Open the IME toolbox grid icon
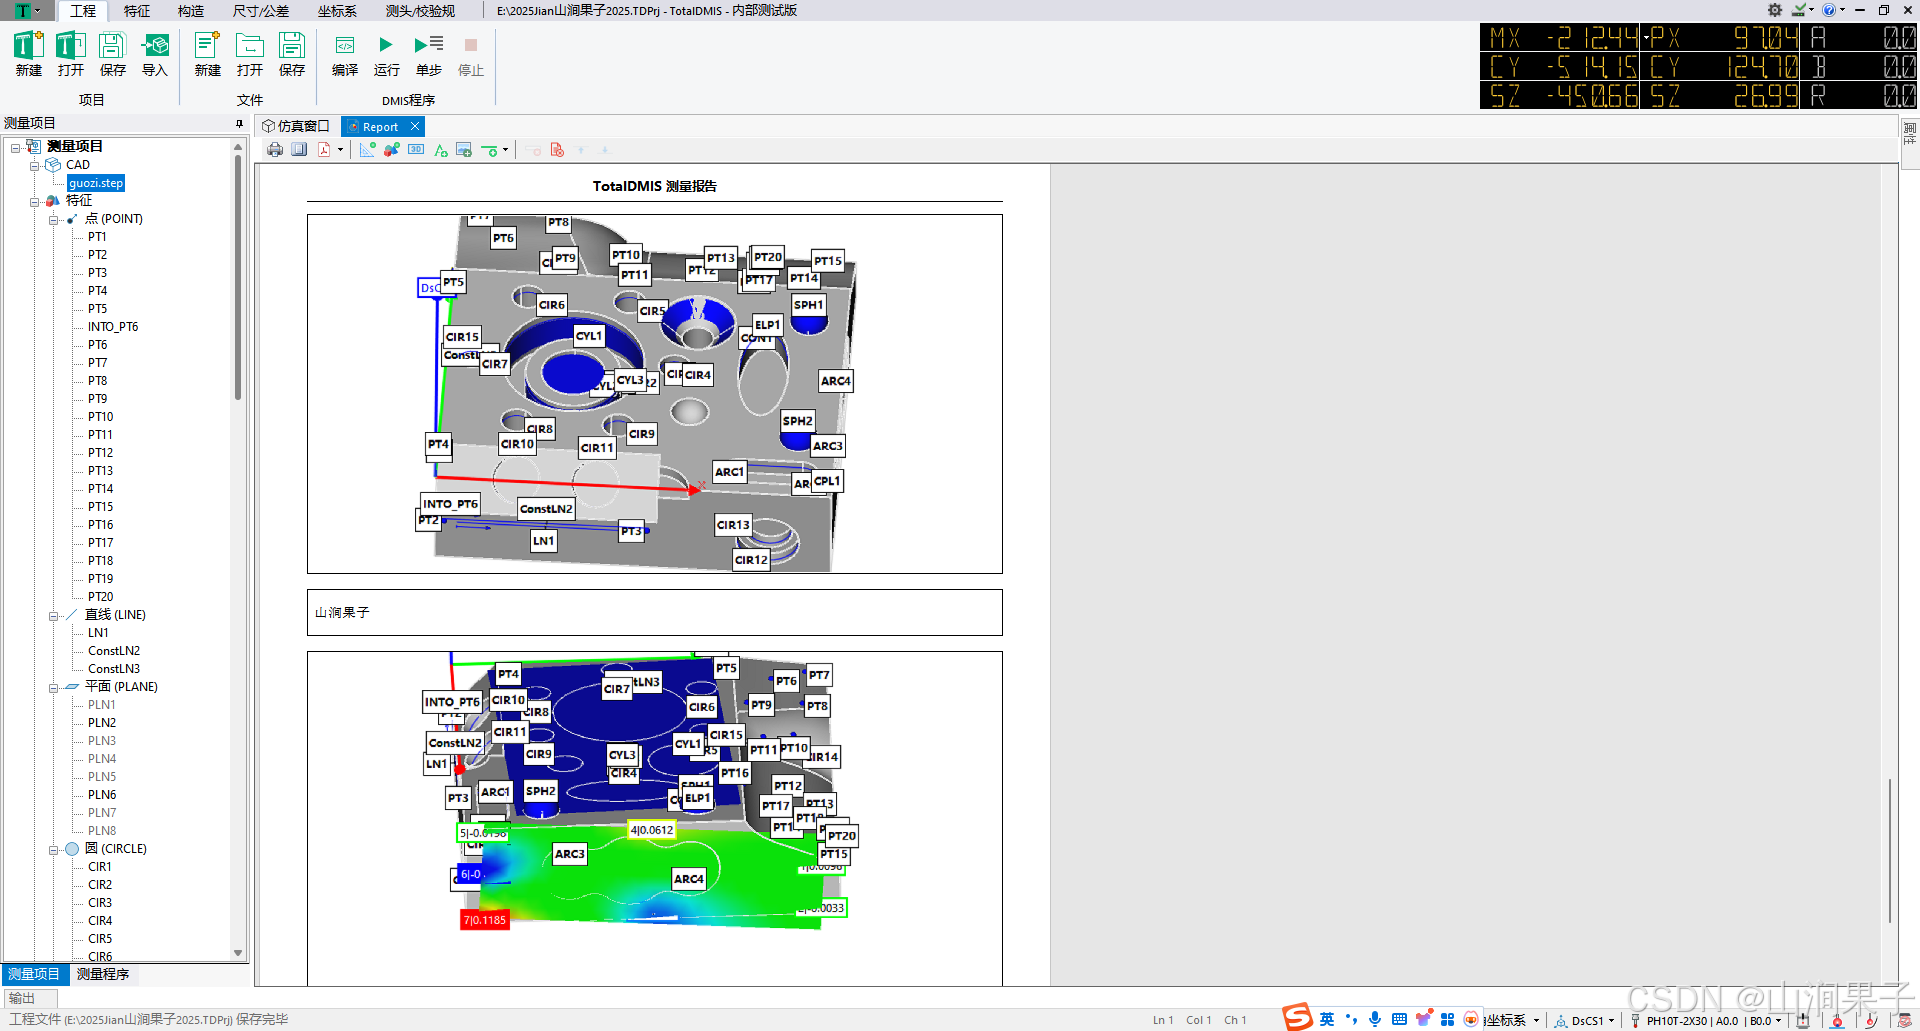The height and width of the screenshot is (1031, 1920). [x=1447, y=1019]
